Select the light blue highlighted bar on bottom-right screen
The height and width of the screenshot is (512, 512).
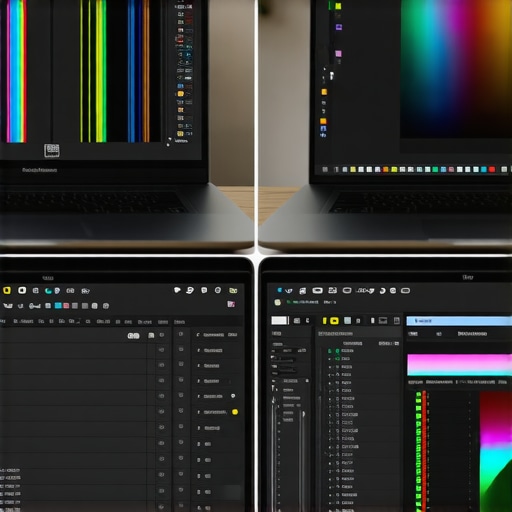pos(459,321)
